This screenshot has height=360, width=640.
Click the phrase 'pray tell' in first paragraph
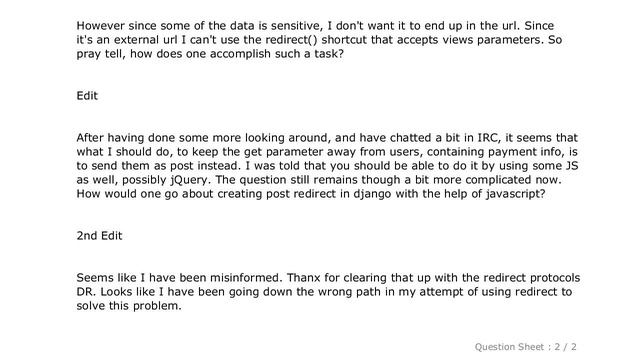[100, 54]
